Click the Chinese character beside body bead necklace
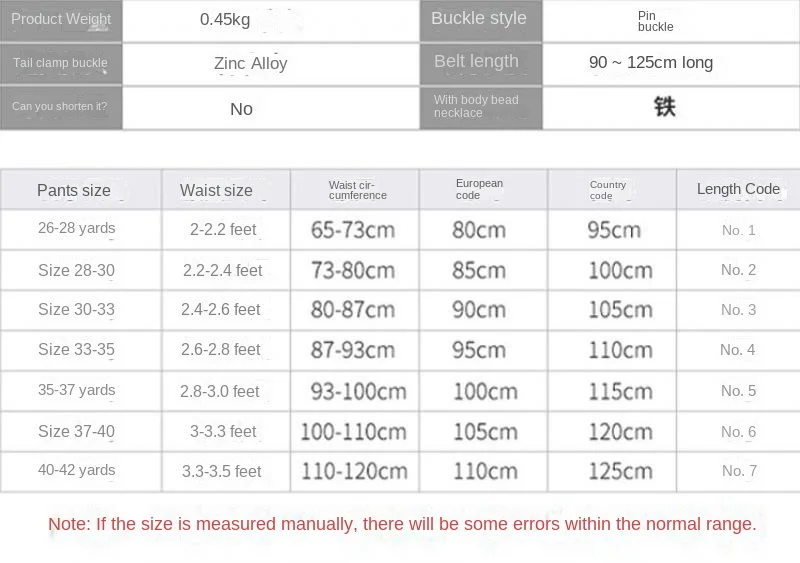The width and height of the screenshot is (800, 563). pyautogui.click(x=665, y=107)
